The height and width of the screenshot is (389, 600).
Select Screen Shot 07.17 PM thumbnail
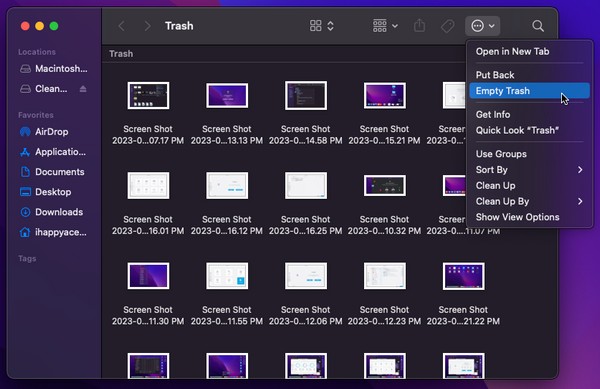click(x=148, y=95)
